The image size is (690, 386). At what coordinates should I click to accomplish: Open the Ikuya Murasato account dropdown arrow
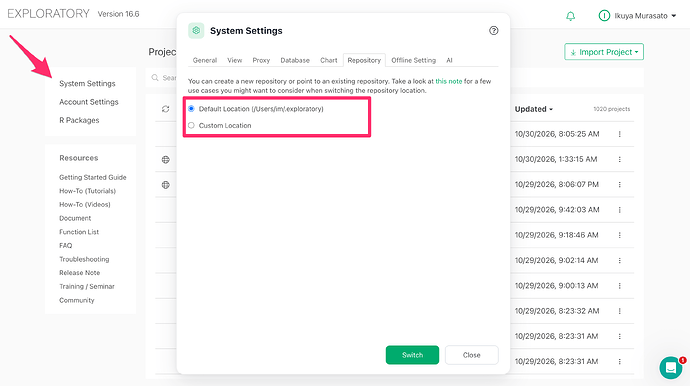point(674,16)
